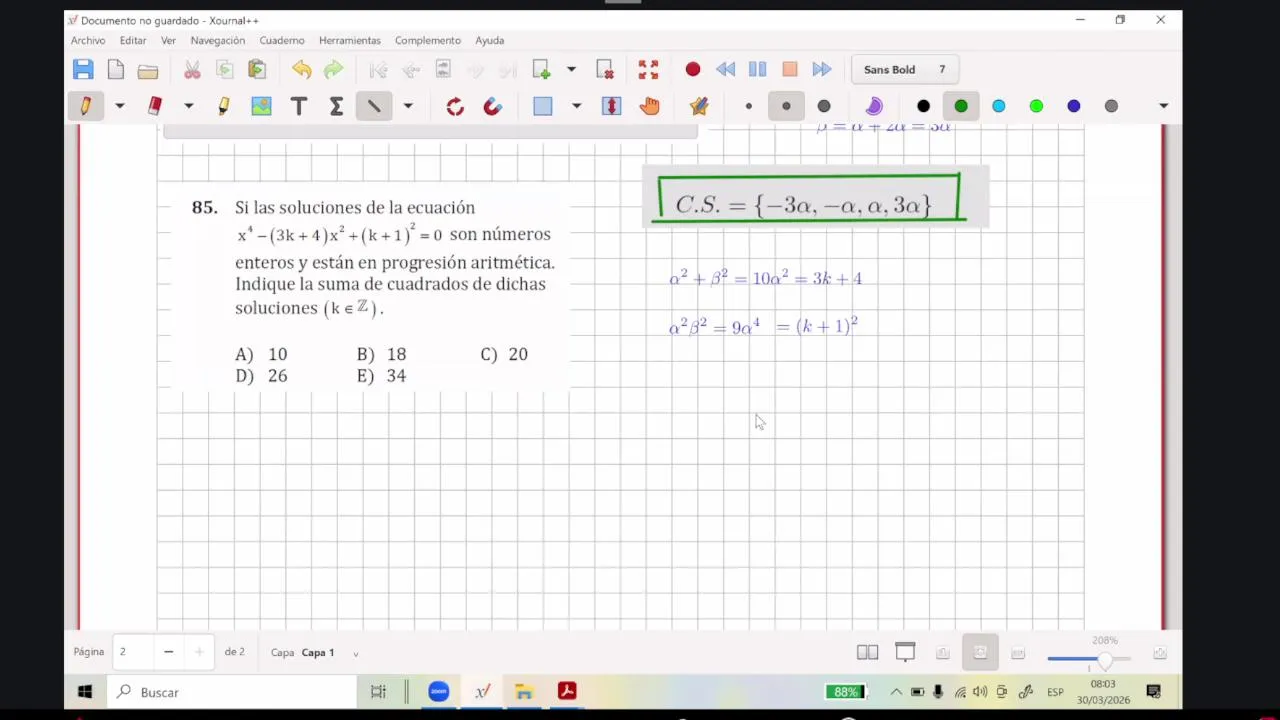1280x720 pixels.
Task: Open the Ayuda menu
Action: 489,40
